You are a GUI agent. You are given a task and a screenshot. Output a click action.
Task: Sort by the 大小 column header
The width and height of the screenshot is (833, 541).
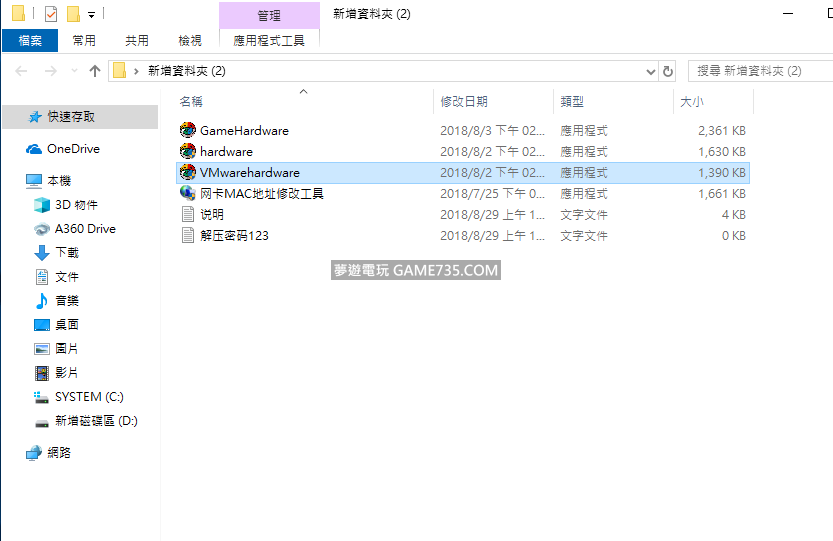pos(713,102)
